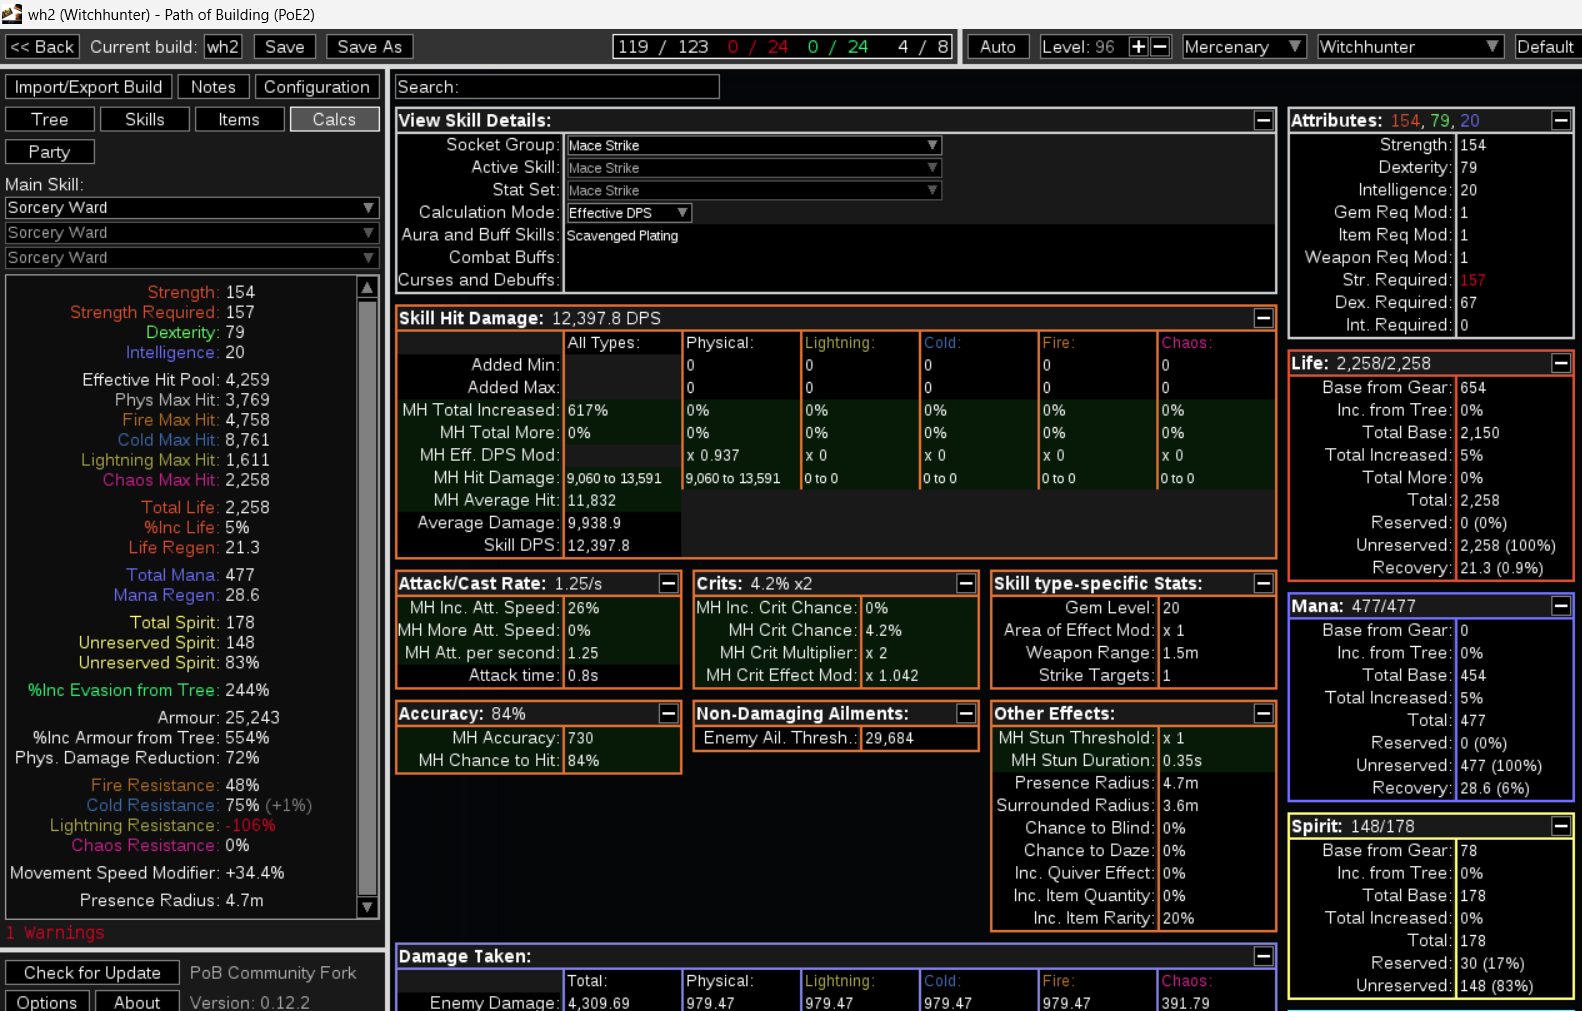Toggle the Crits section minus box
This screenshot has height=1011, width=1582.
point(966,583)
